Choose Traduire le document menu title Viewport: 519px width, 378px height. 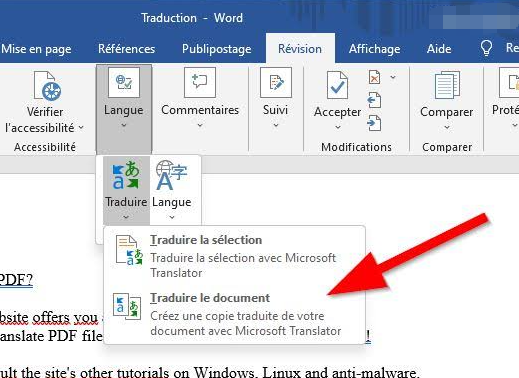(x=210, y=298)
